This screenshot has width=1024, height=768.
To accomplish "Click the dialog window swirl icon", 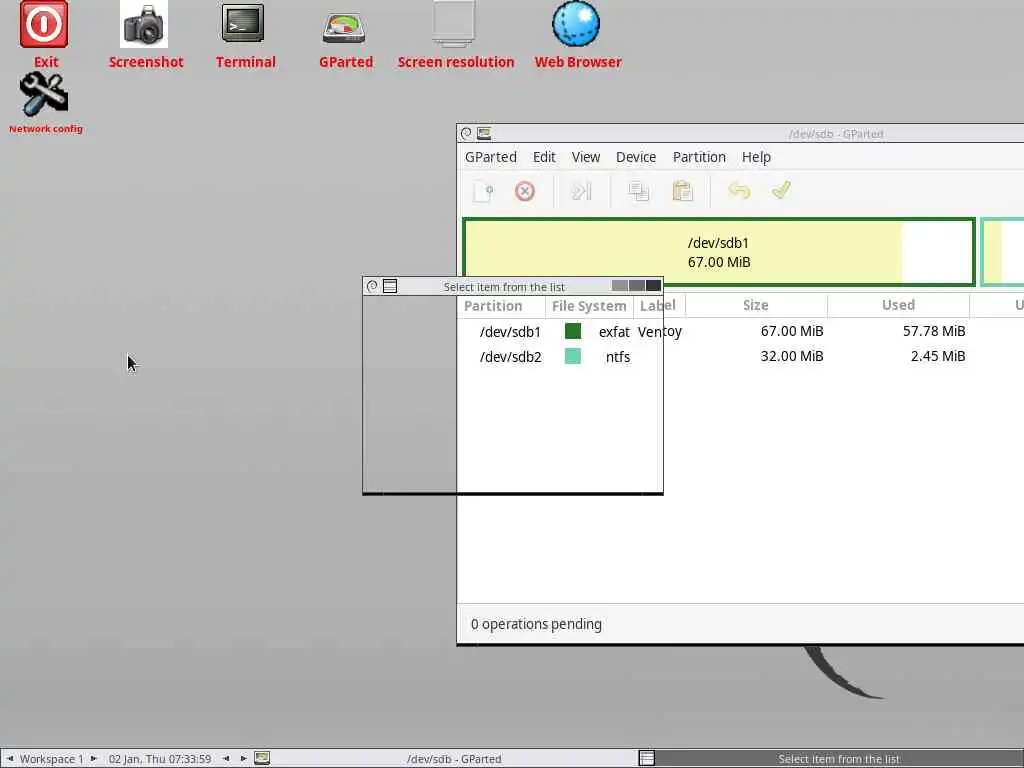I will [x=372, y=286].
